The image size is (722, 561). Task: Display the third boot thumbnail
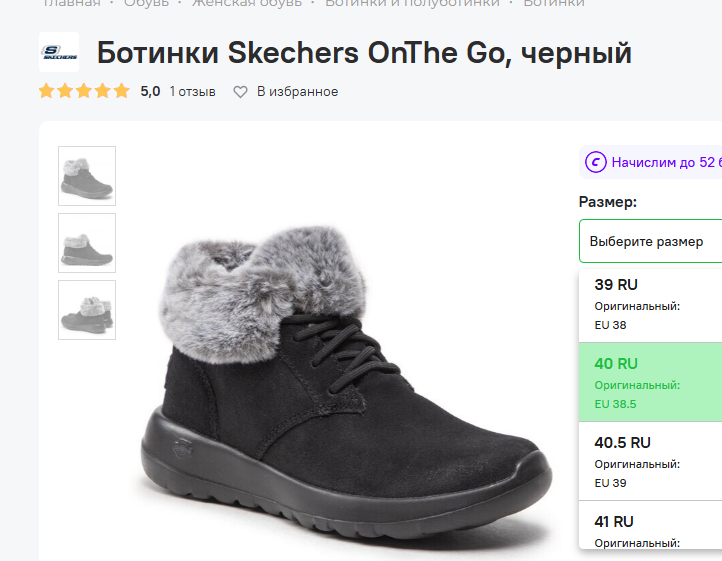[x=87, y=309]
